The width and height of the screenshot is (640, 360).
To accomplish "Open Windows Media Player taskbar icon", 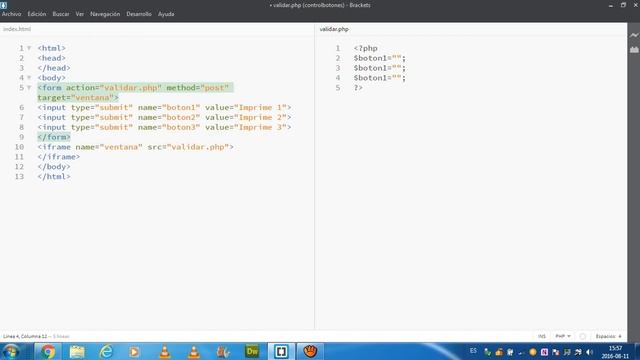I will point(135,351).
